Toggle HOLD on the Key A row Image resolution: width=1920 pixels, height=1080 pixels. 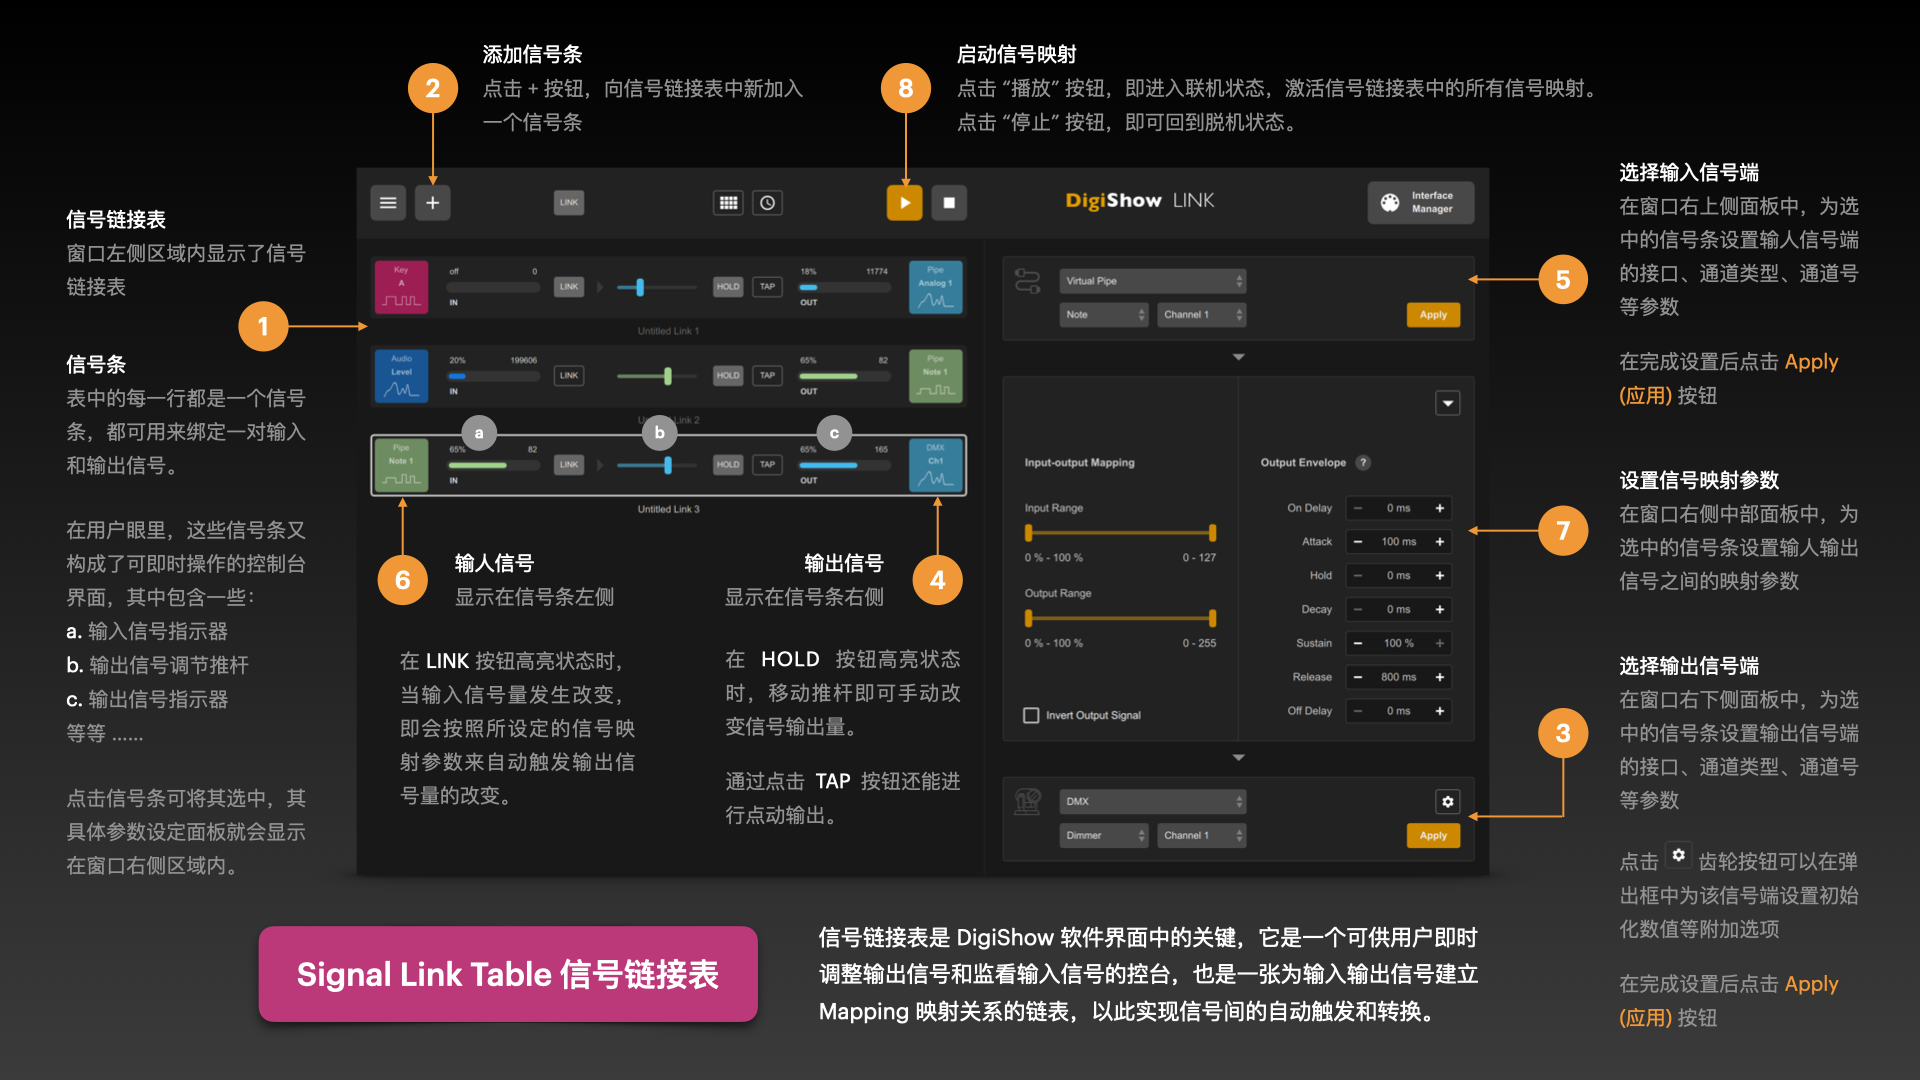coord(728,287)
